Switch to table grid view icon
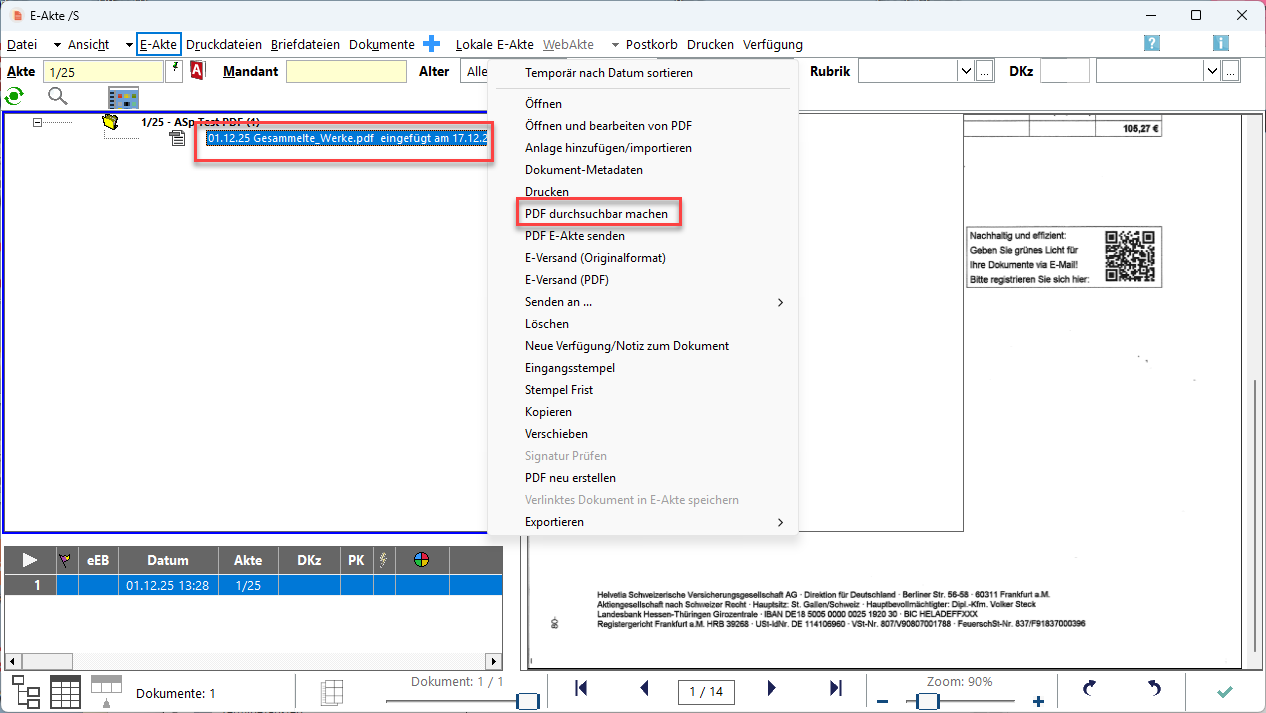Viewport: 1266px width, 713px height. tap(65, 692)
